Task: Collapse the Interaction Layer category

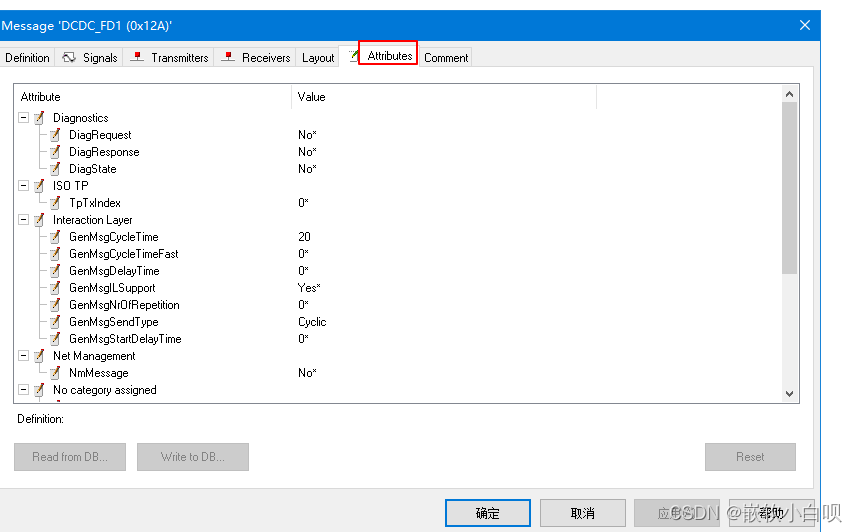Action: (x=24, y=220)
